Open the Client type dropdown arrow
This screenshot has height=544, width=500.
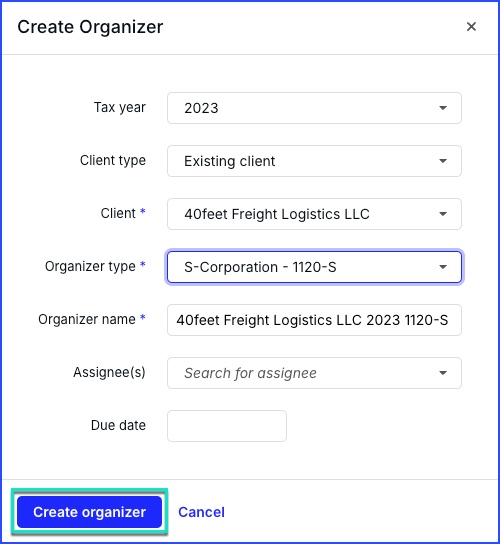[x=443, y=161]
